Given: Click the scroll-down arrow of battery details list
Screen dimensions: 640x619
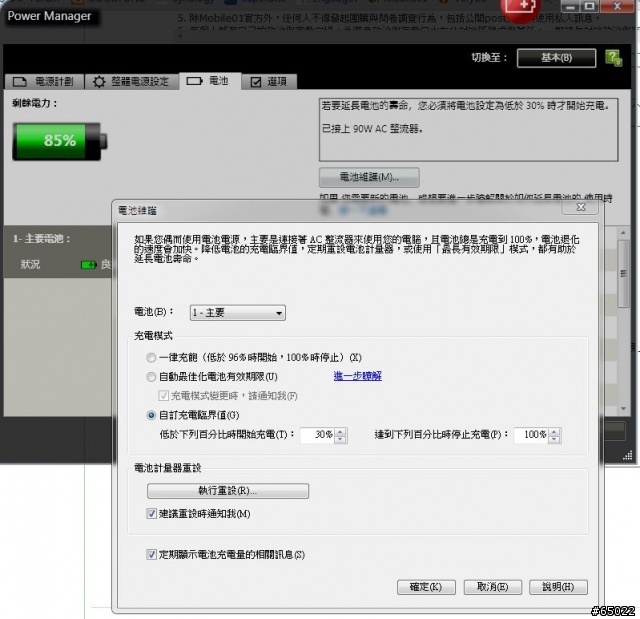Looking at the screenshot, I should (x=623, y=408).
